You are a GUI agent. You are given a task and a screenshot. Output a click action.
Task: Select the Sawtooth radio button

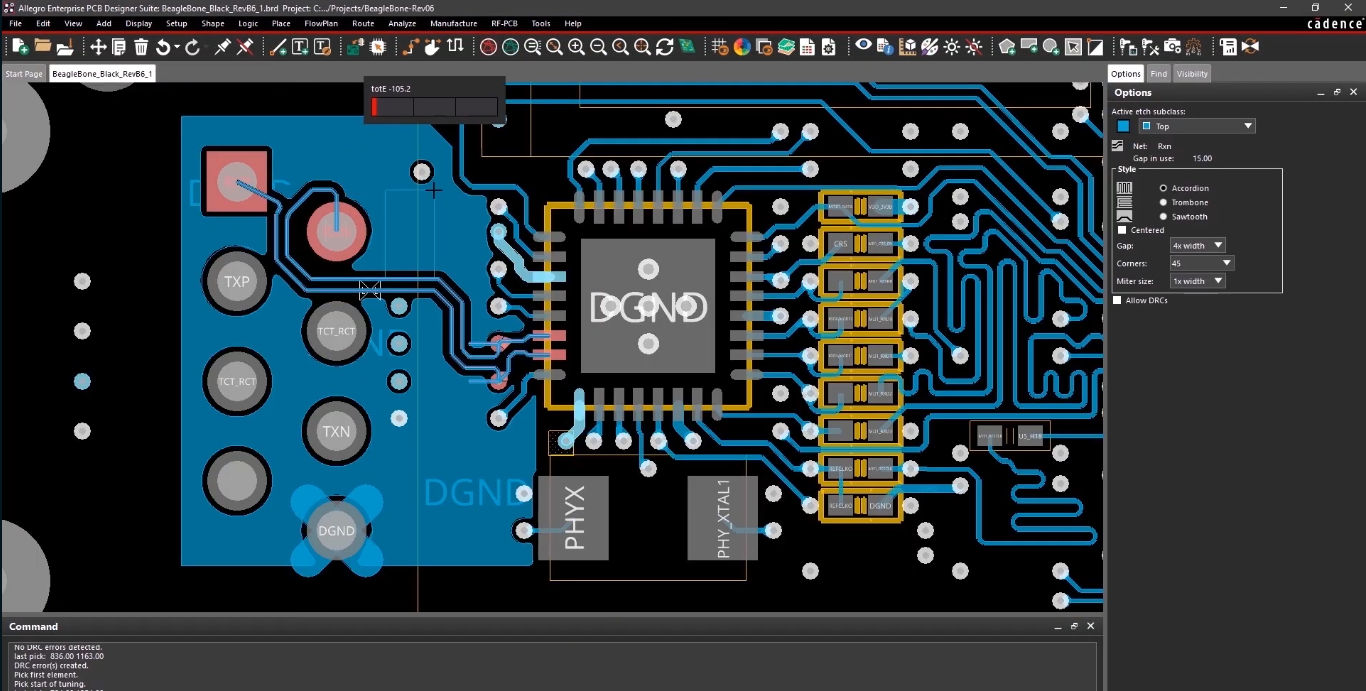(x=1162, y=216)
